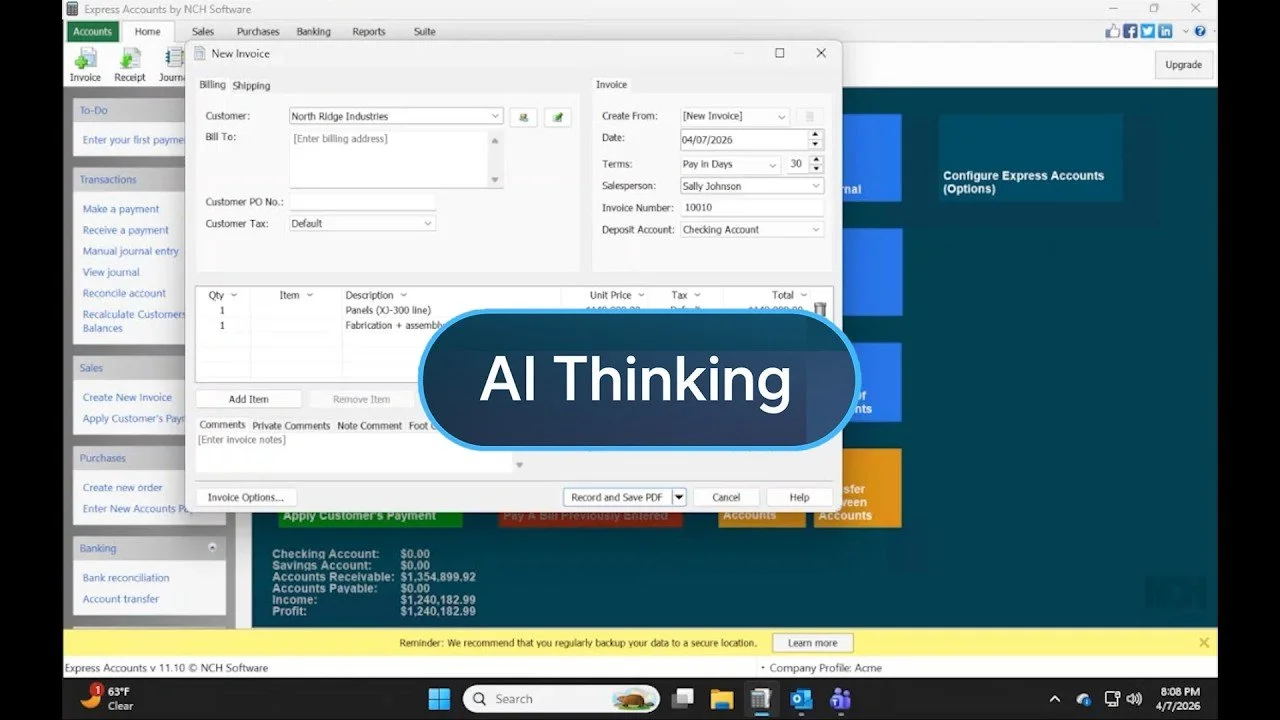
Task: Click the Invoice Options button
Action: point(245,497)
